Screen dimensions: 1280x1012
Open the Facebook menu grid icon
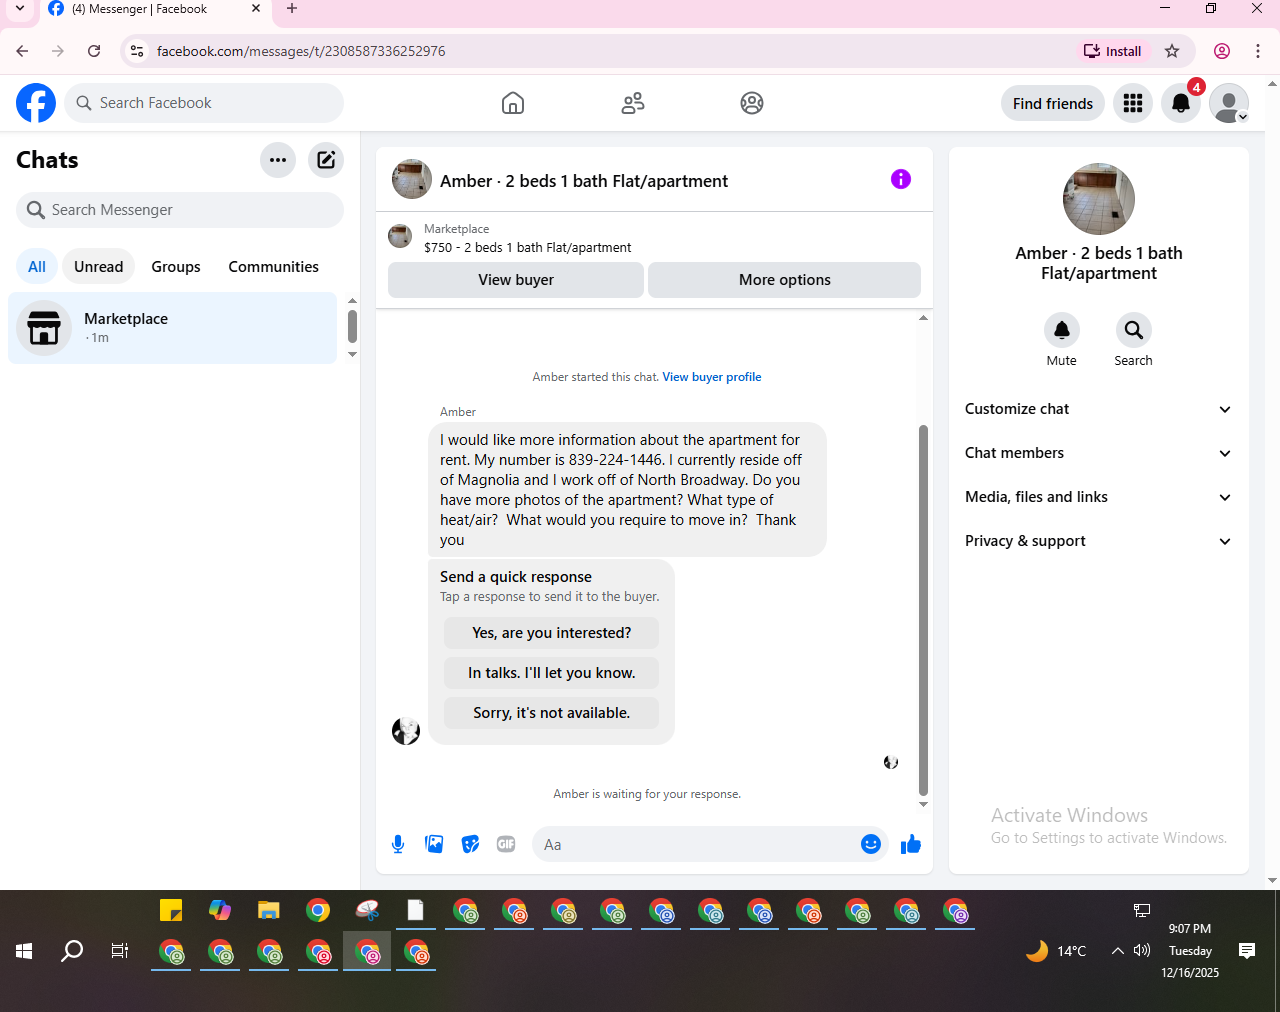click(1133, 103)
